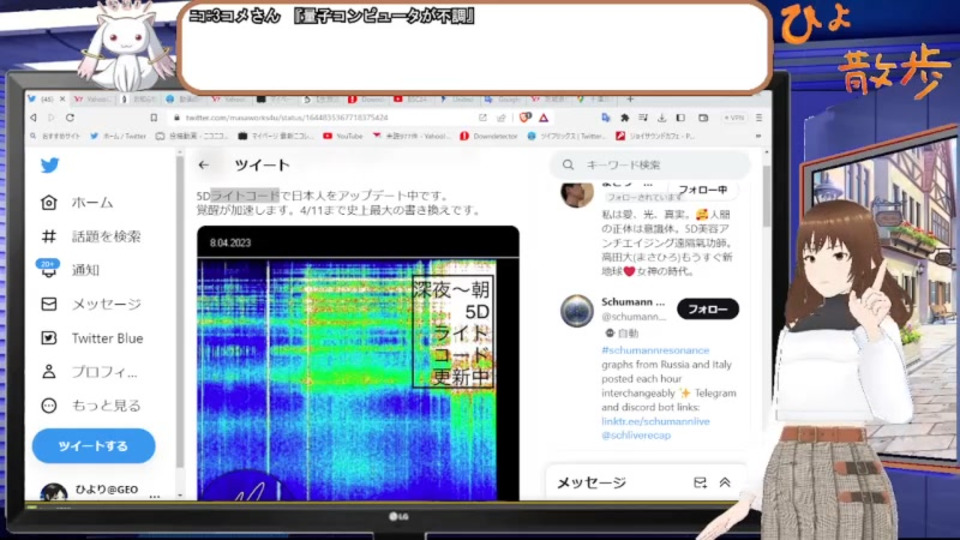
Task: Open メッセージ in Twitter sidebar
Action: 91,304
